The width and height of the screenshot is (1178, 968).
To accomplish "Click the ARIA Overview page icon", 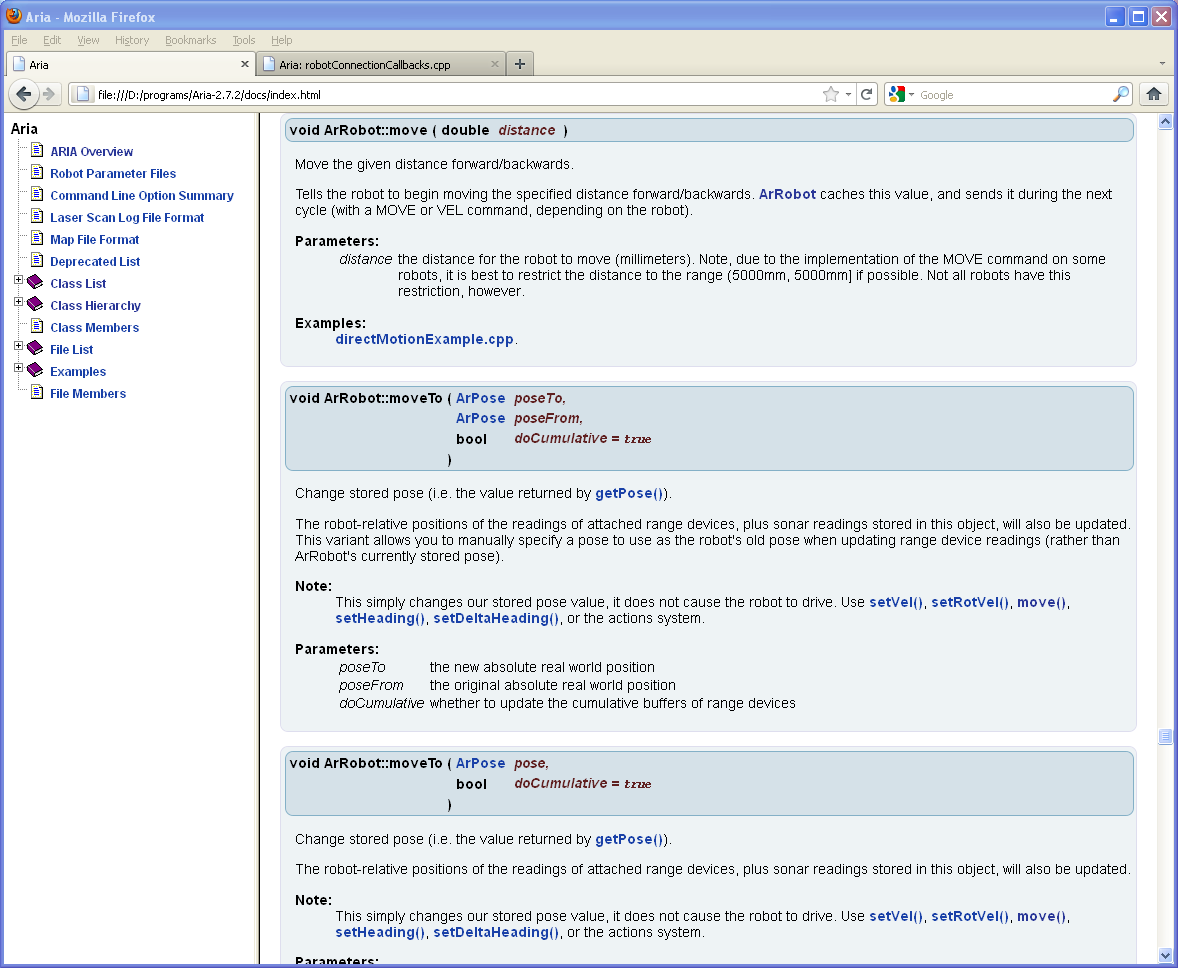I will click(37, 151).
